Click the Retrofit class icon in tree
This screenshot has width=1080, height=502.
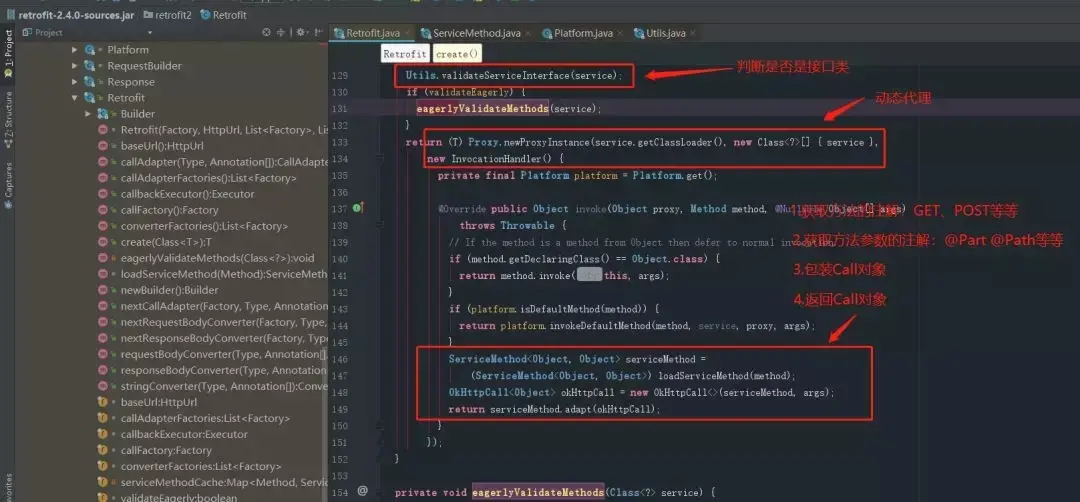click(x=90, y=98)
